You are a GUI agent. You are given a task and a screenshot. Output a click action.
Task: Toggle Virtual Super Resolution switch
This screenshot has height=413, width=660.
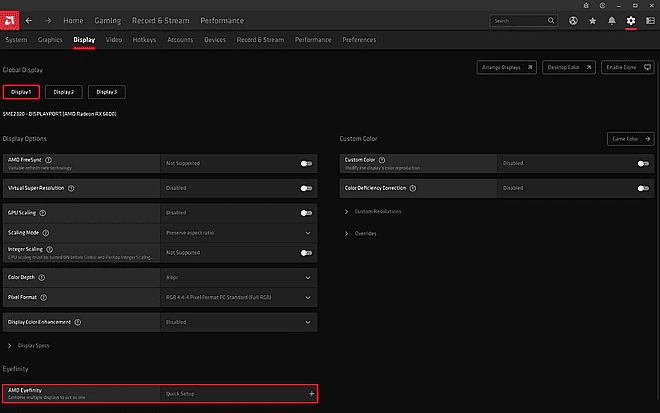click(306, 187)
